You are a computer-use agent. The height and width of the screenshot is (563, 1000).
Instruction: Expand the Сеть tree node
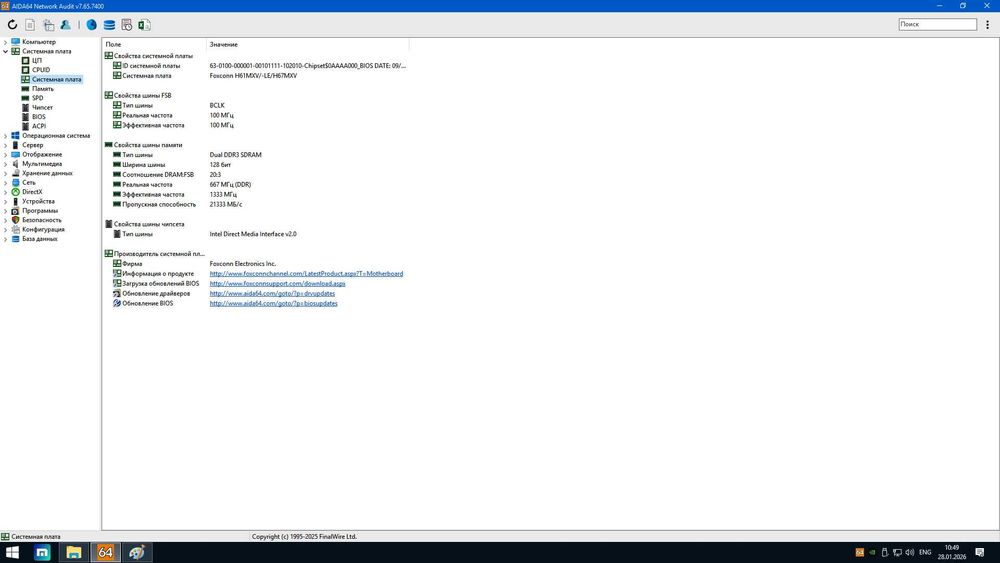tap(6, 182)
